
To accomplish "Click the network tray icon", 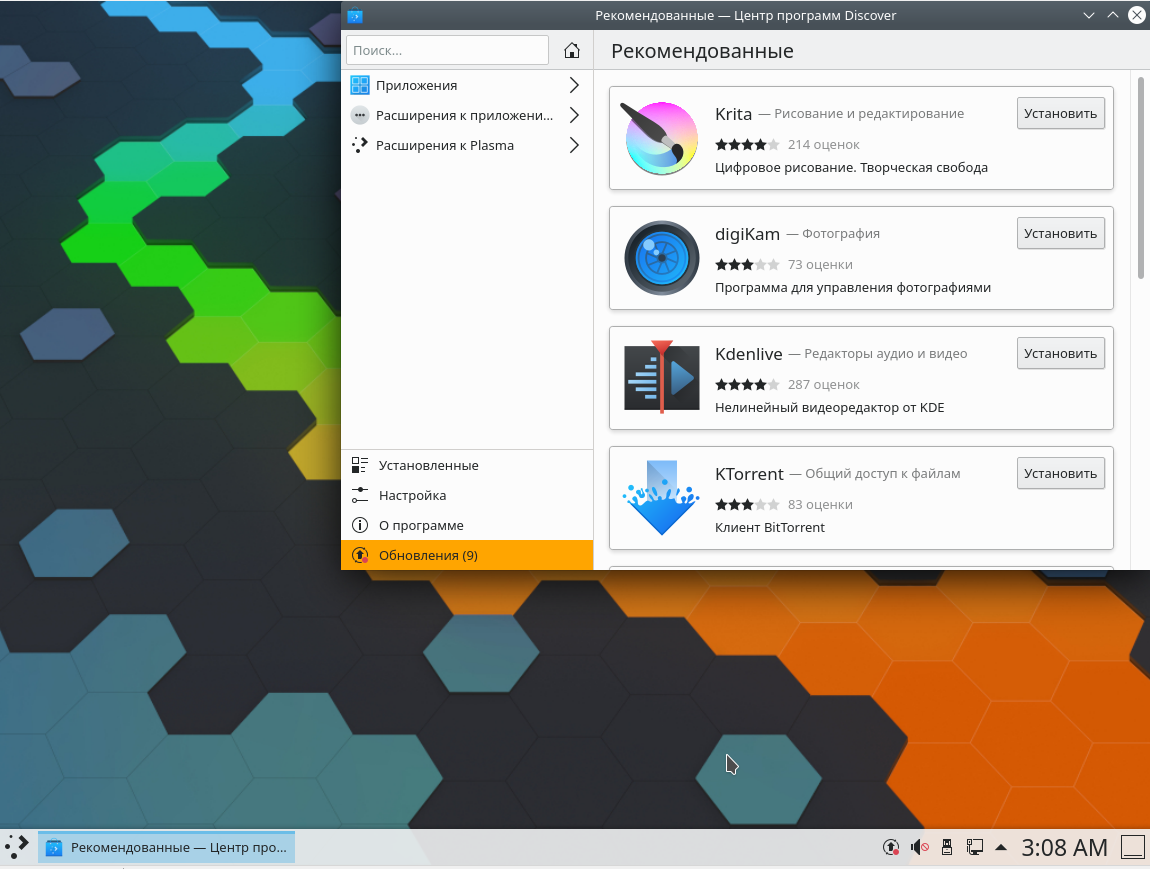I will pos(974,848).
